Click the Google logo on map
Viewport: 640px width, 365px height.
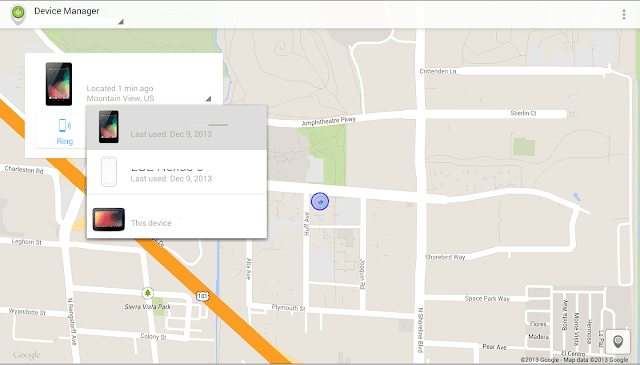point(27,355)
